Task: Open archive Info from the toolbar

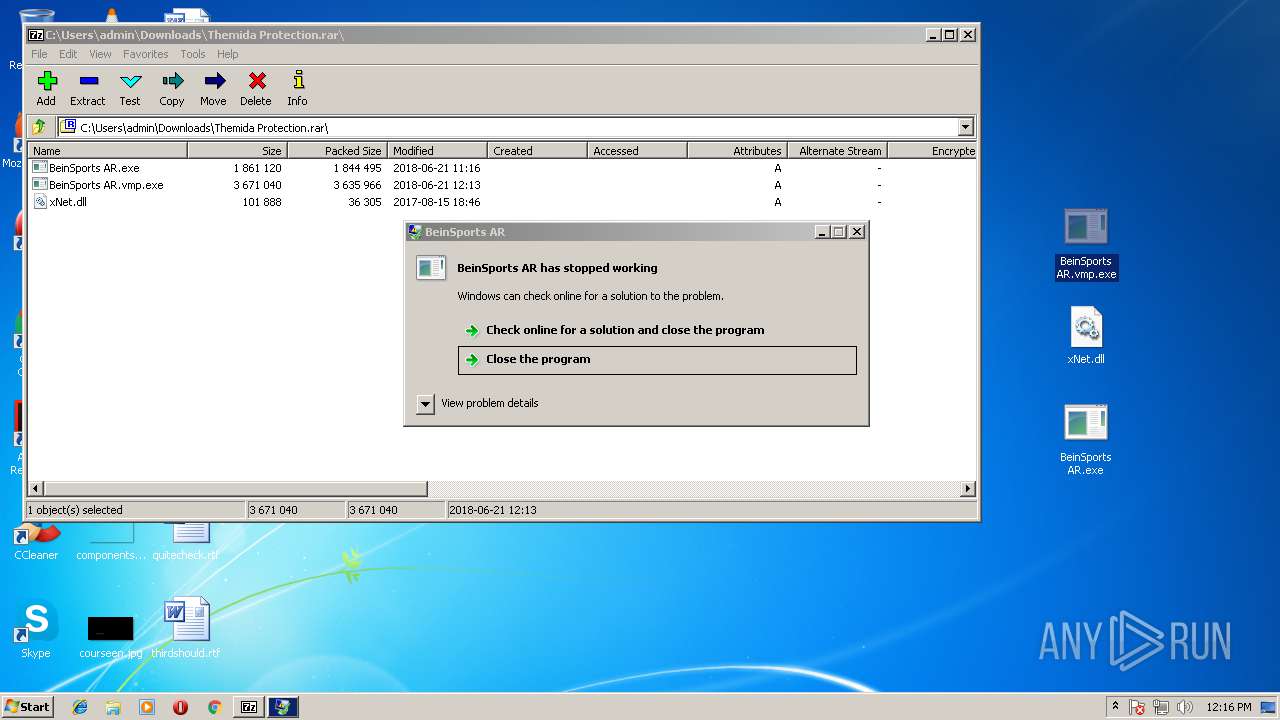Action: [x=297, y=88]
